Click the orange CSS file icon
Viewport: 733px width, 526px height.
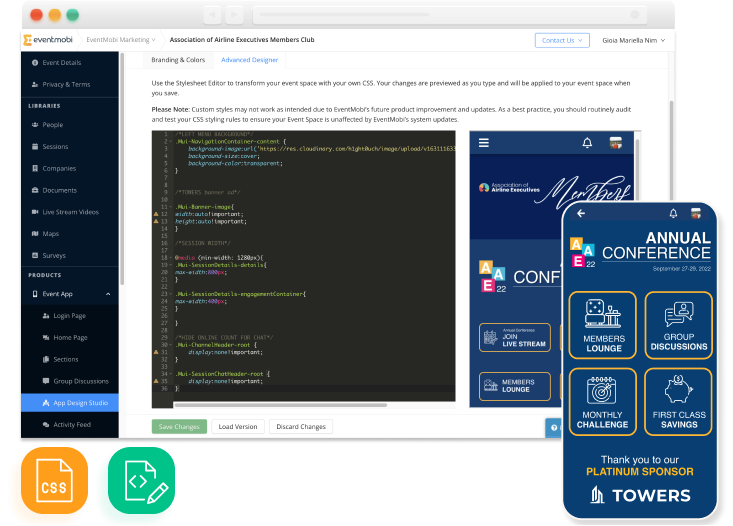click(x=55, y=481)
